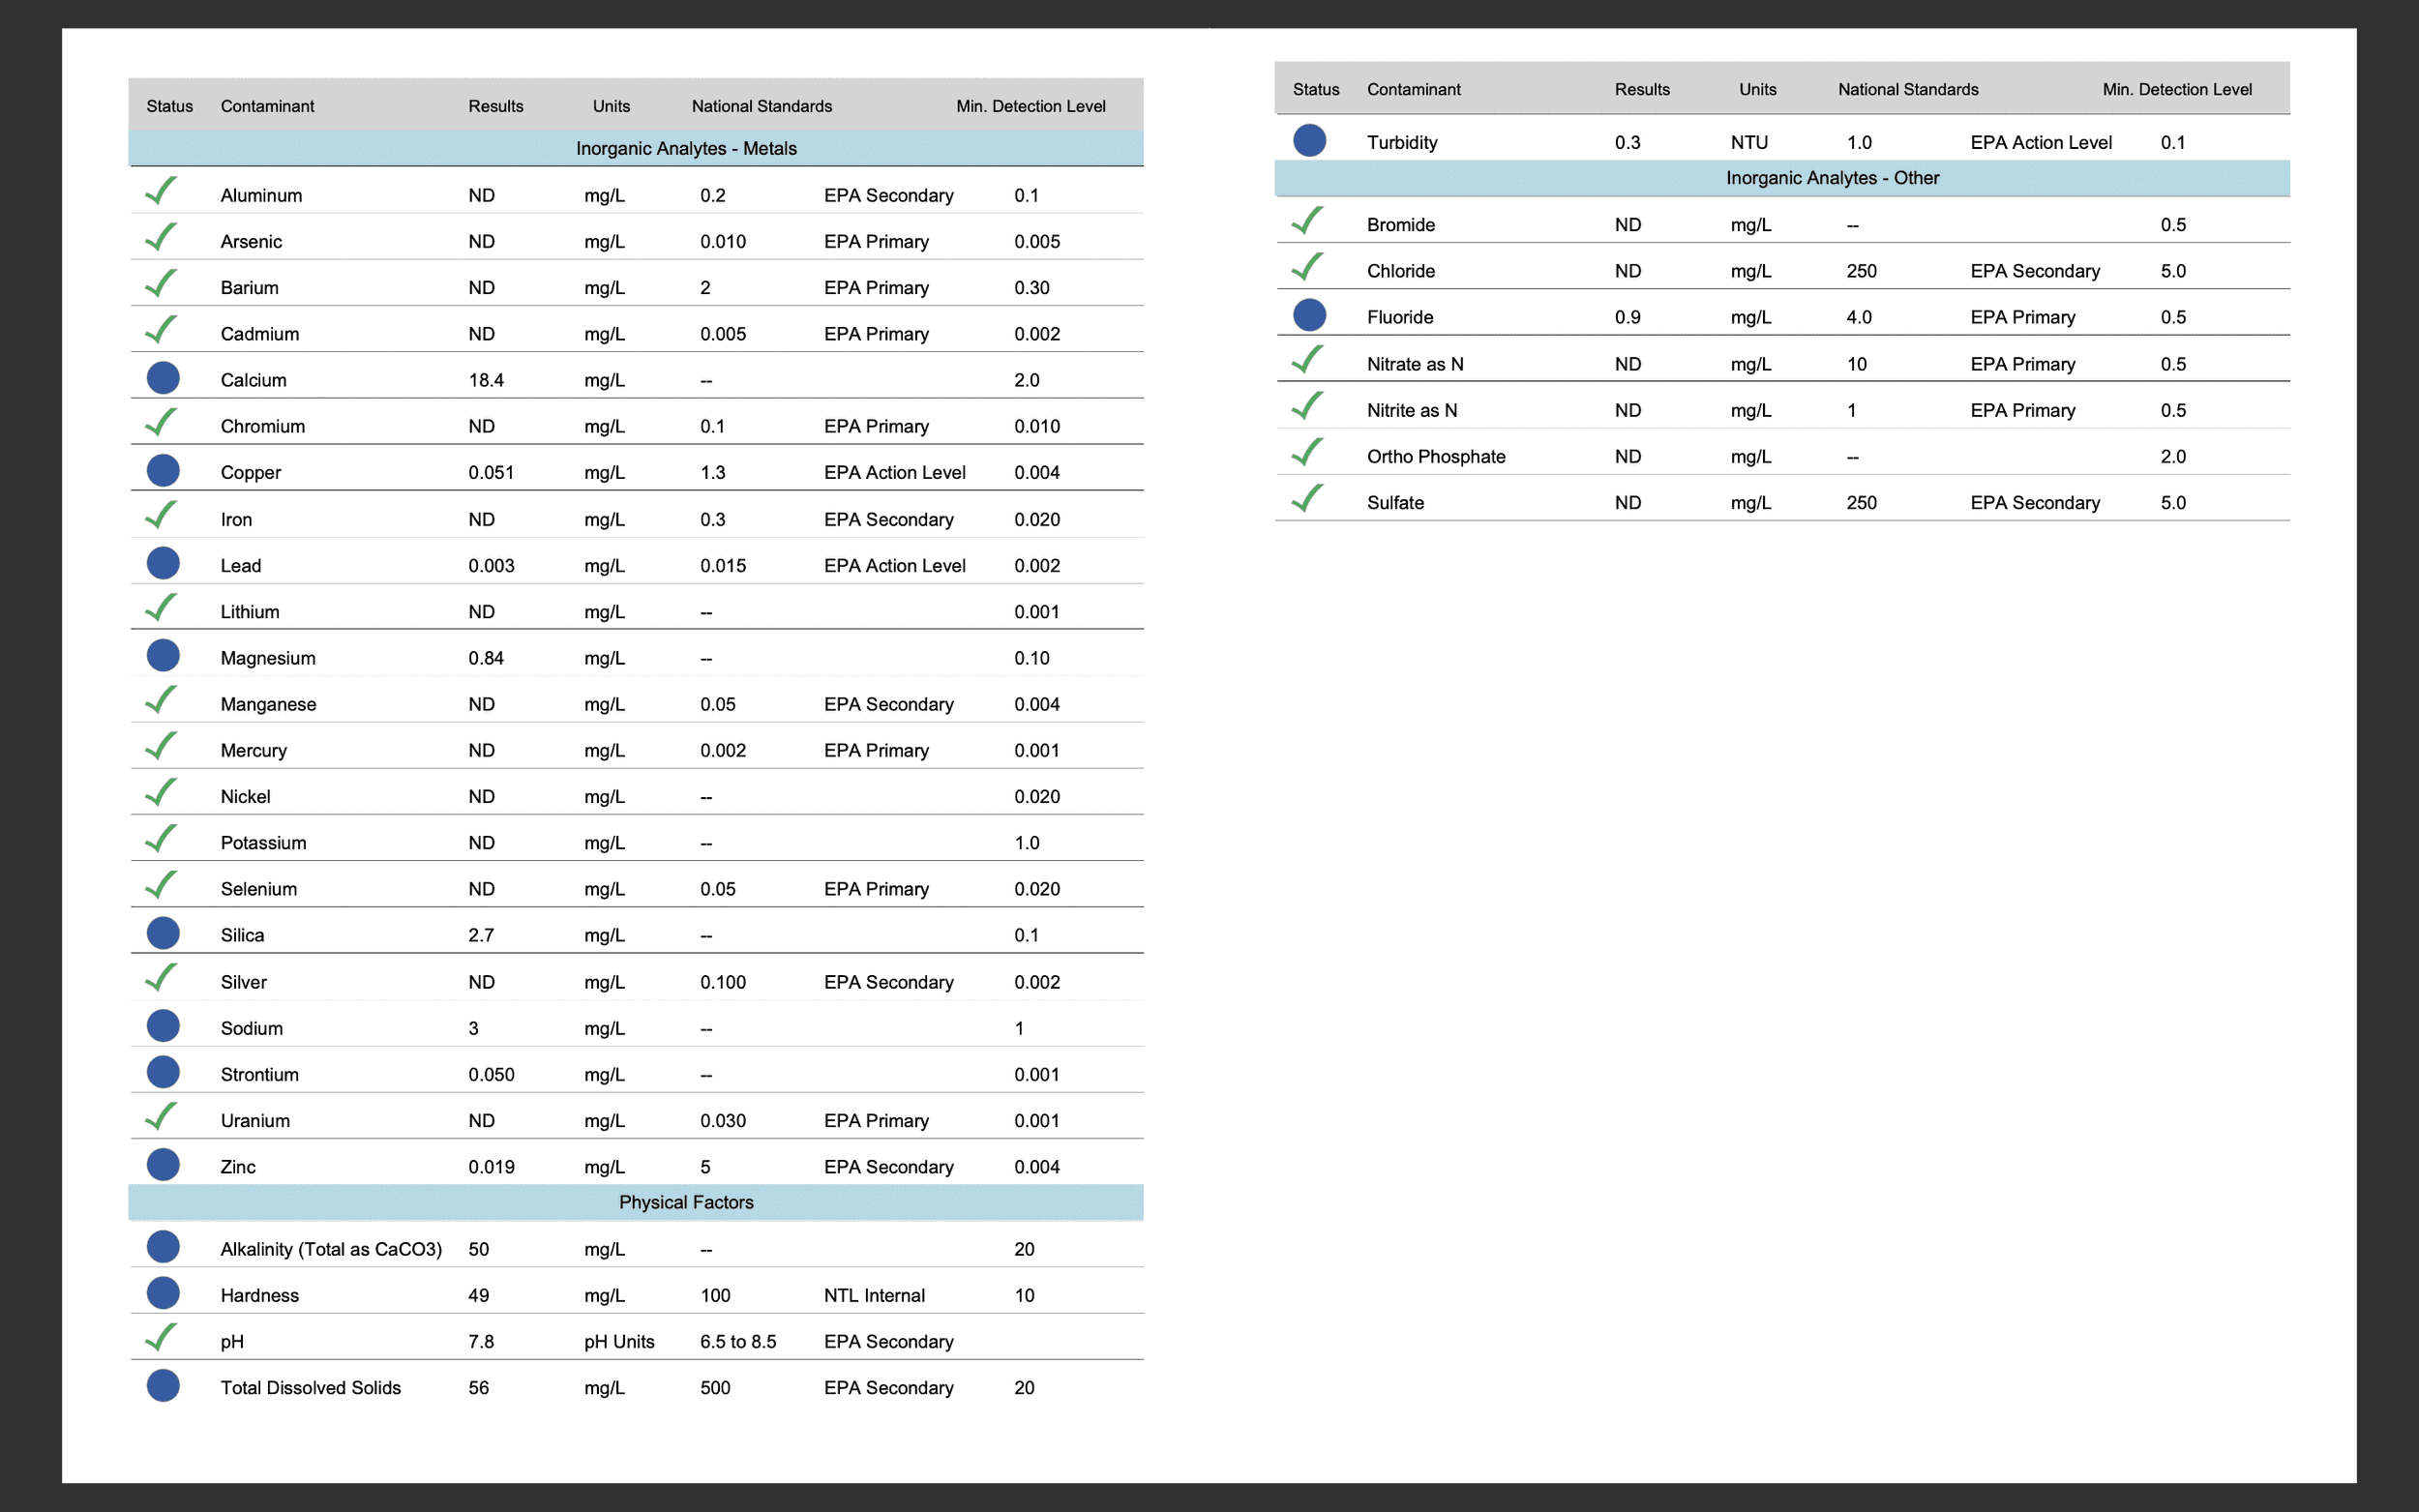Click the green checkmark beside Sulfate
2419x1512 pixels.
[1307, 499]
